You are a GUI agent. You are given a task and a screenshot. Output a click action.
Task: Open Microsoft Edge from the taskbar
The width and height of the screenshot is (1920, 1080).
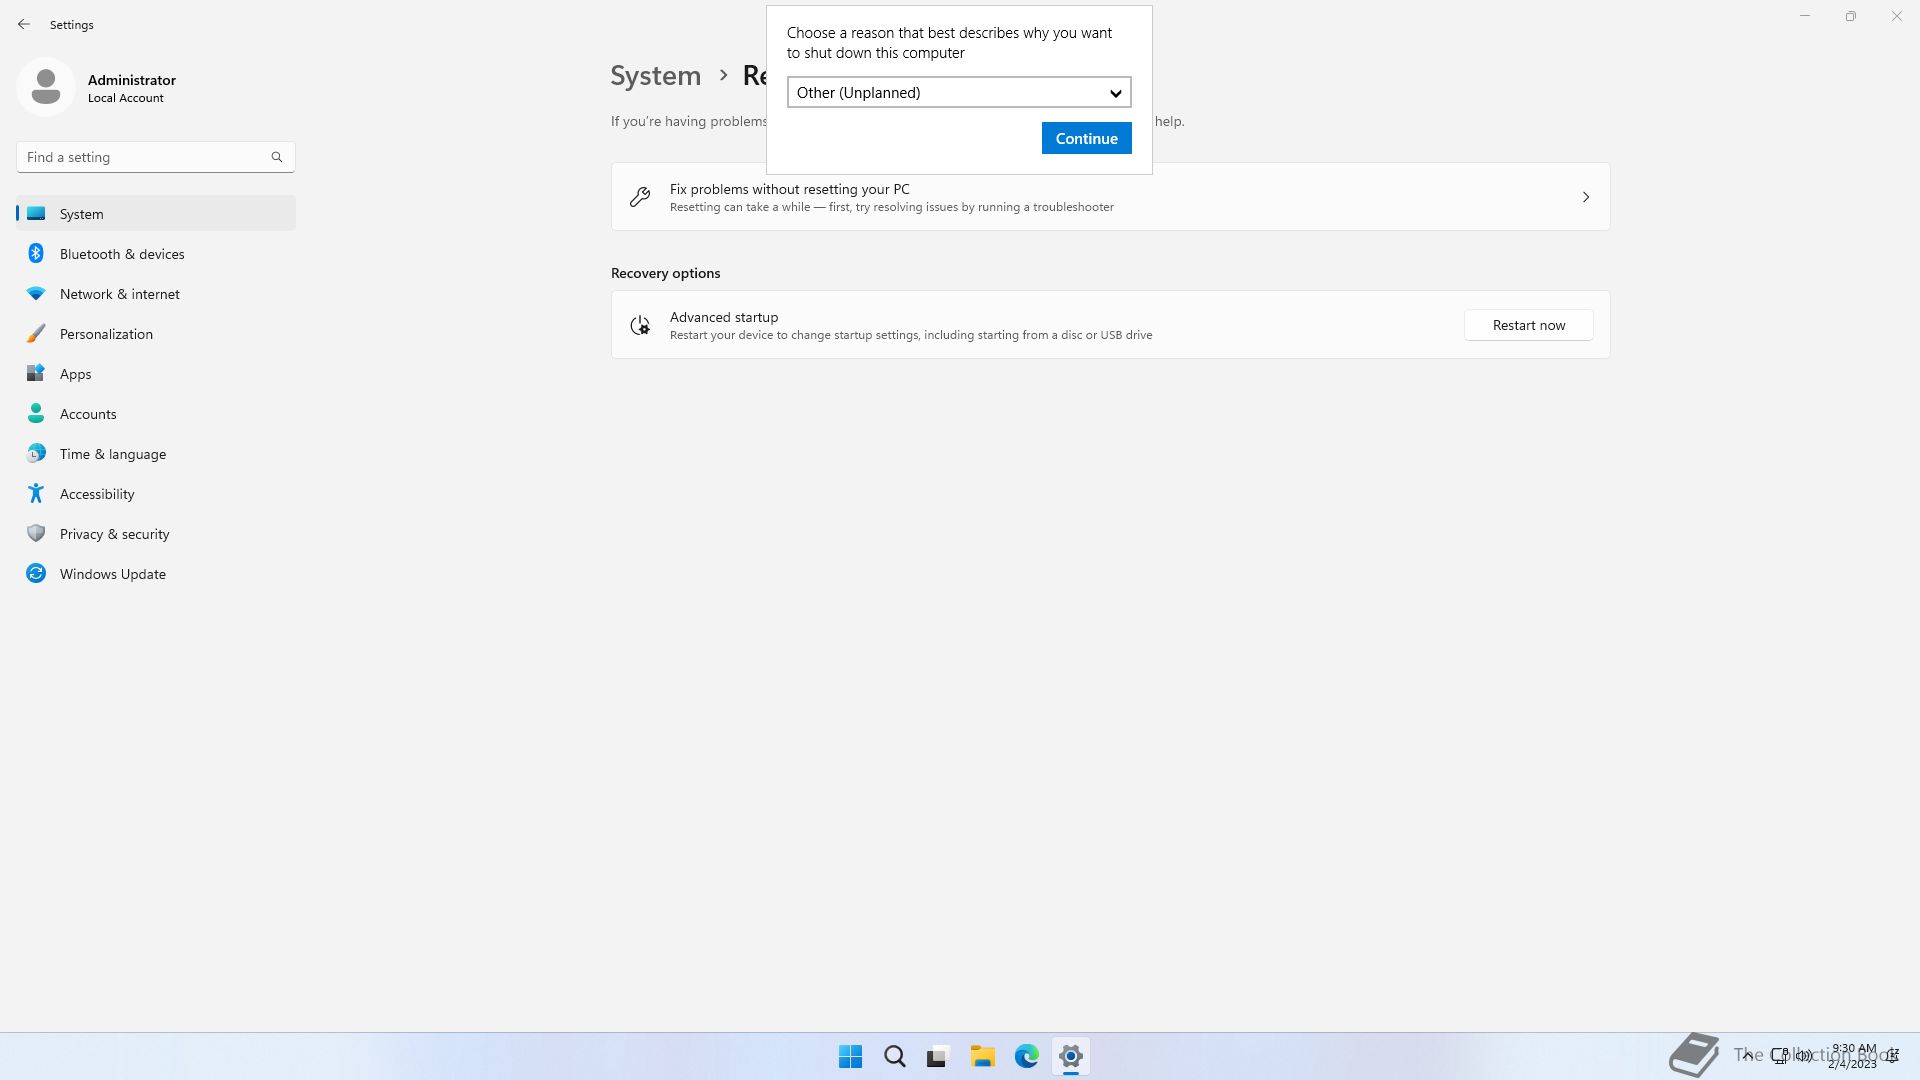[x=1026, y=1056]
